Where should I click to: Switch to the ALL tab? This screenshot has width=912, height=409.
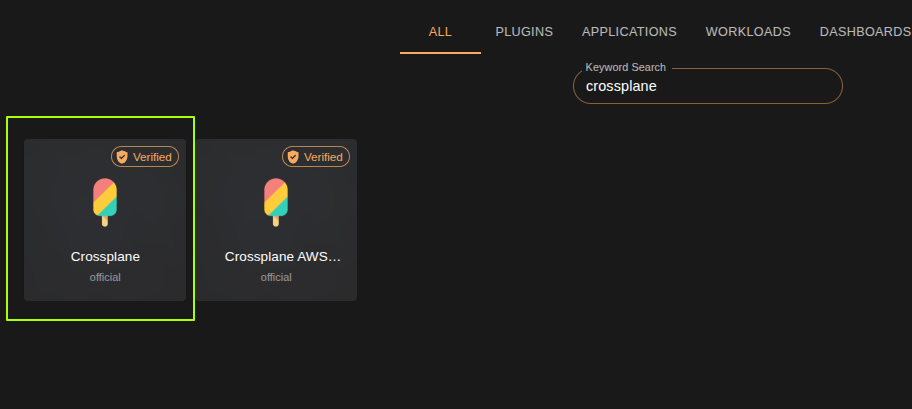click(440, 32)
